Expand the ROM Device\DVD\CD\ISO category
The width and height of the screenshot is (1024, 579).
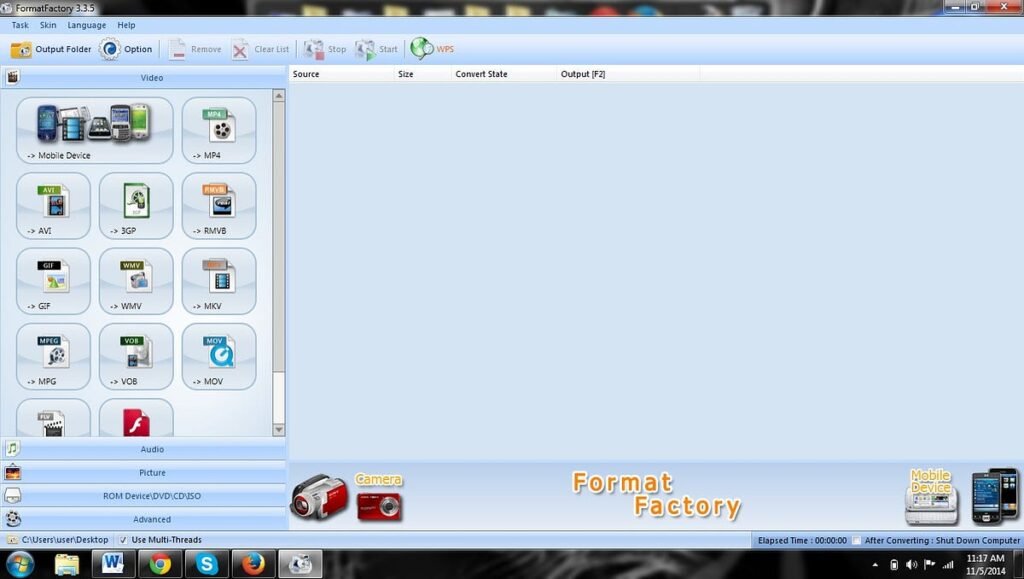click(144, 496)
